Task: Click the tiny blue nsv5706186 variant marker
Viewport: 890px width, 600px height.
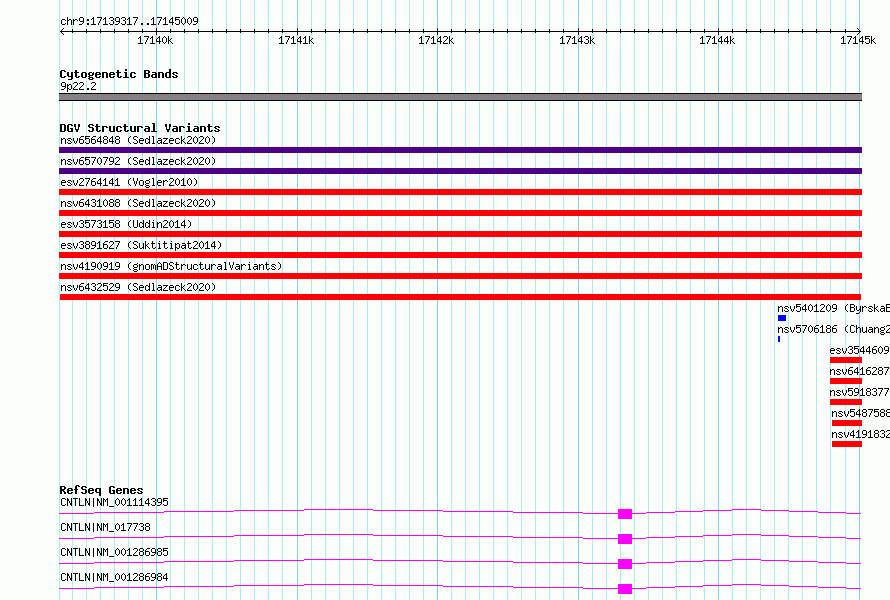Action: (x=779, y=339)
